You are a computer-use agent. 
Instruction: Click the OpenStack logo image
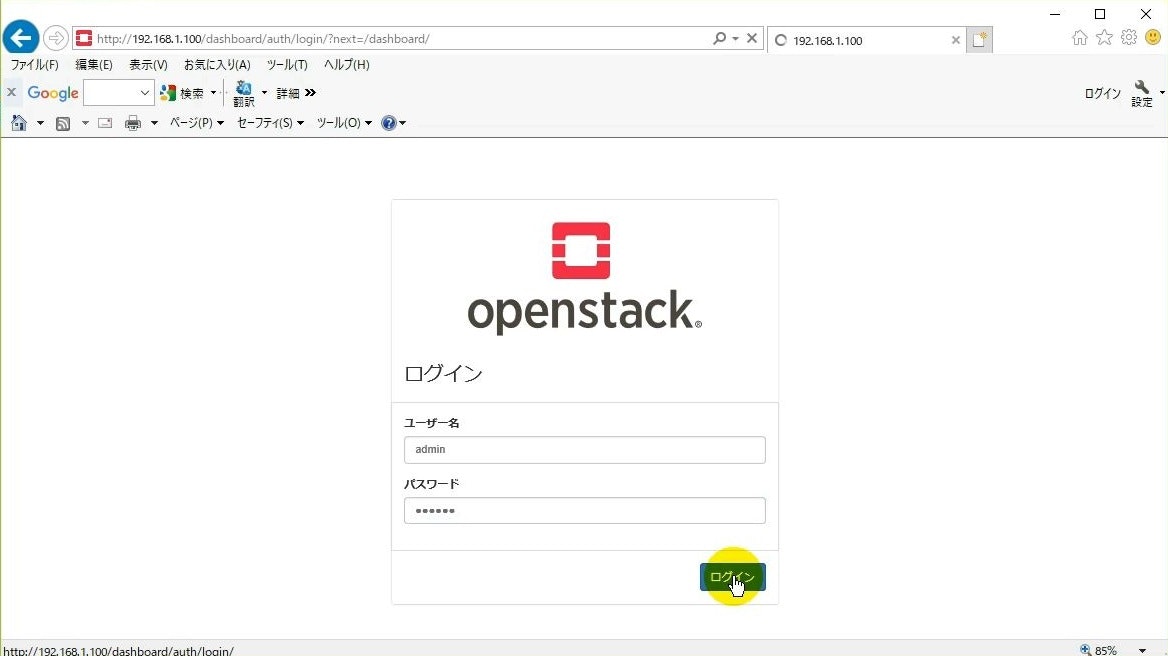pos(584,278)
